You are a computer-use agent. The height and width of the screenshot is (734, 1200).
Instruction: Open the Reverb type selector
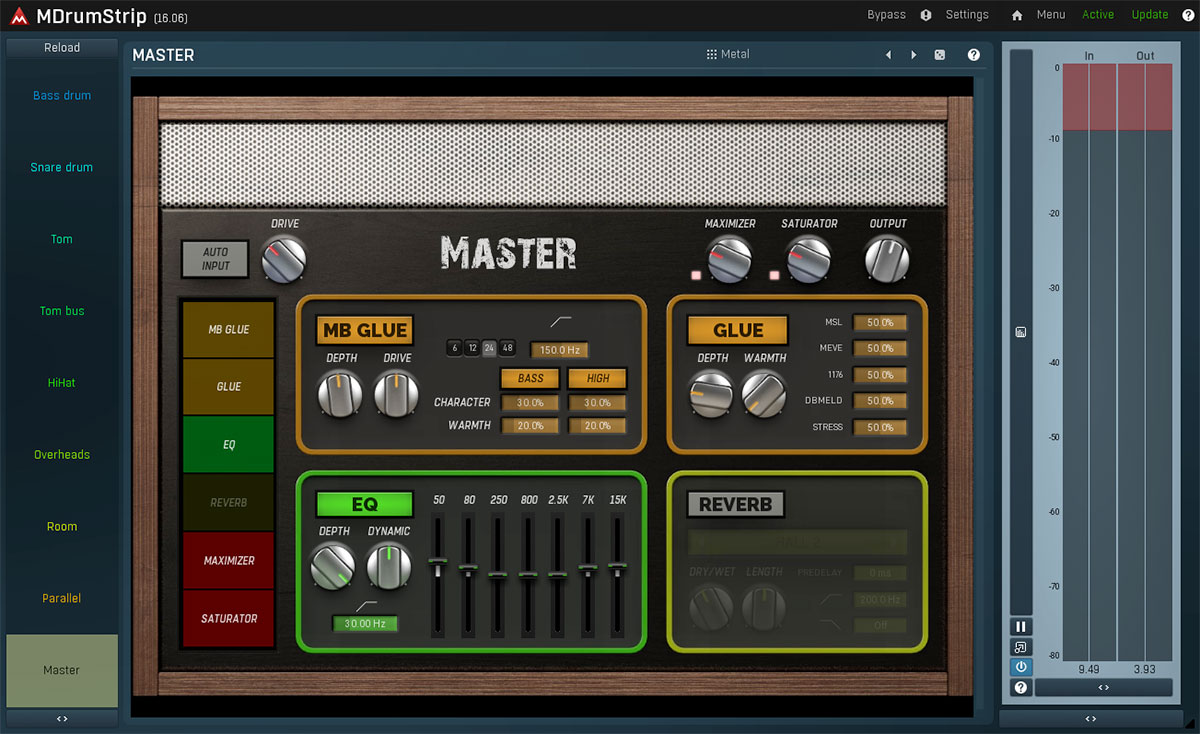click(x=798, y=542)
